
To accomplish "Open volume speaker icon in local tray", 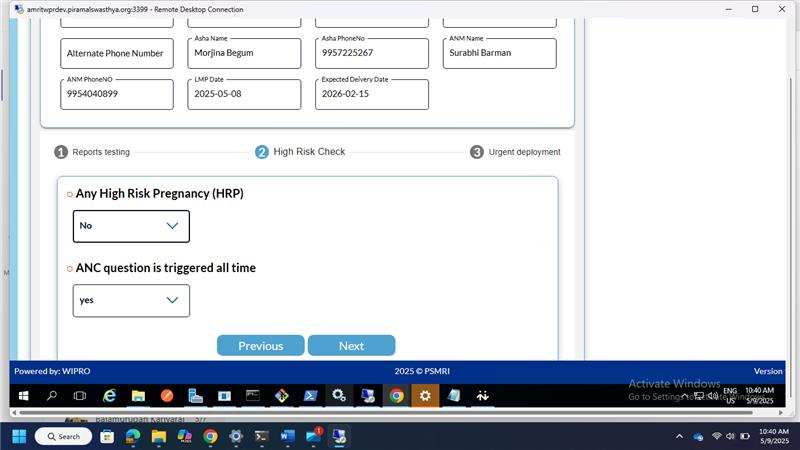I will pyautogui.click(x=730, y=436).
